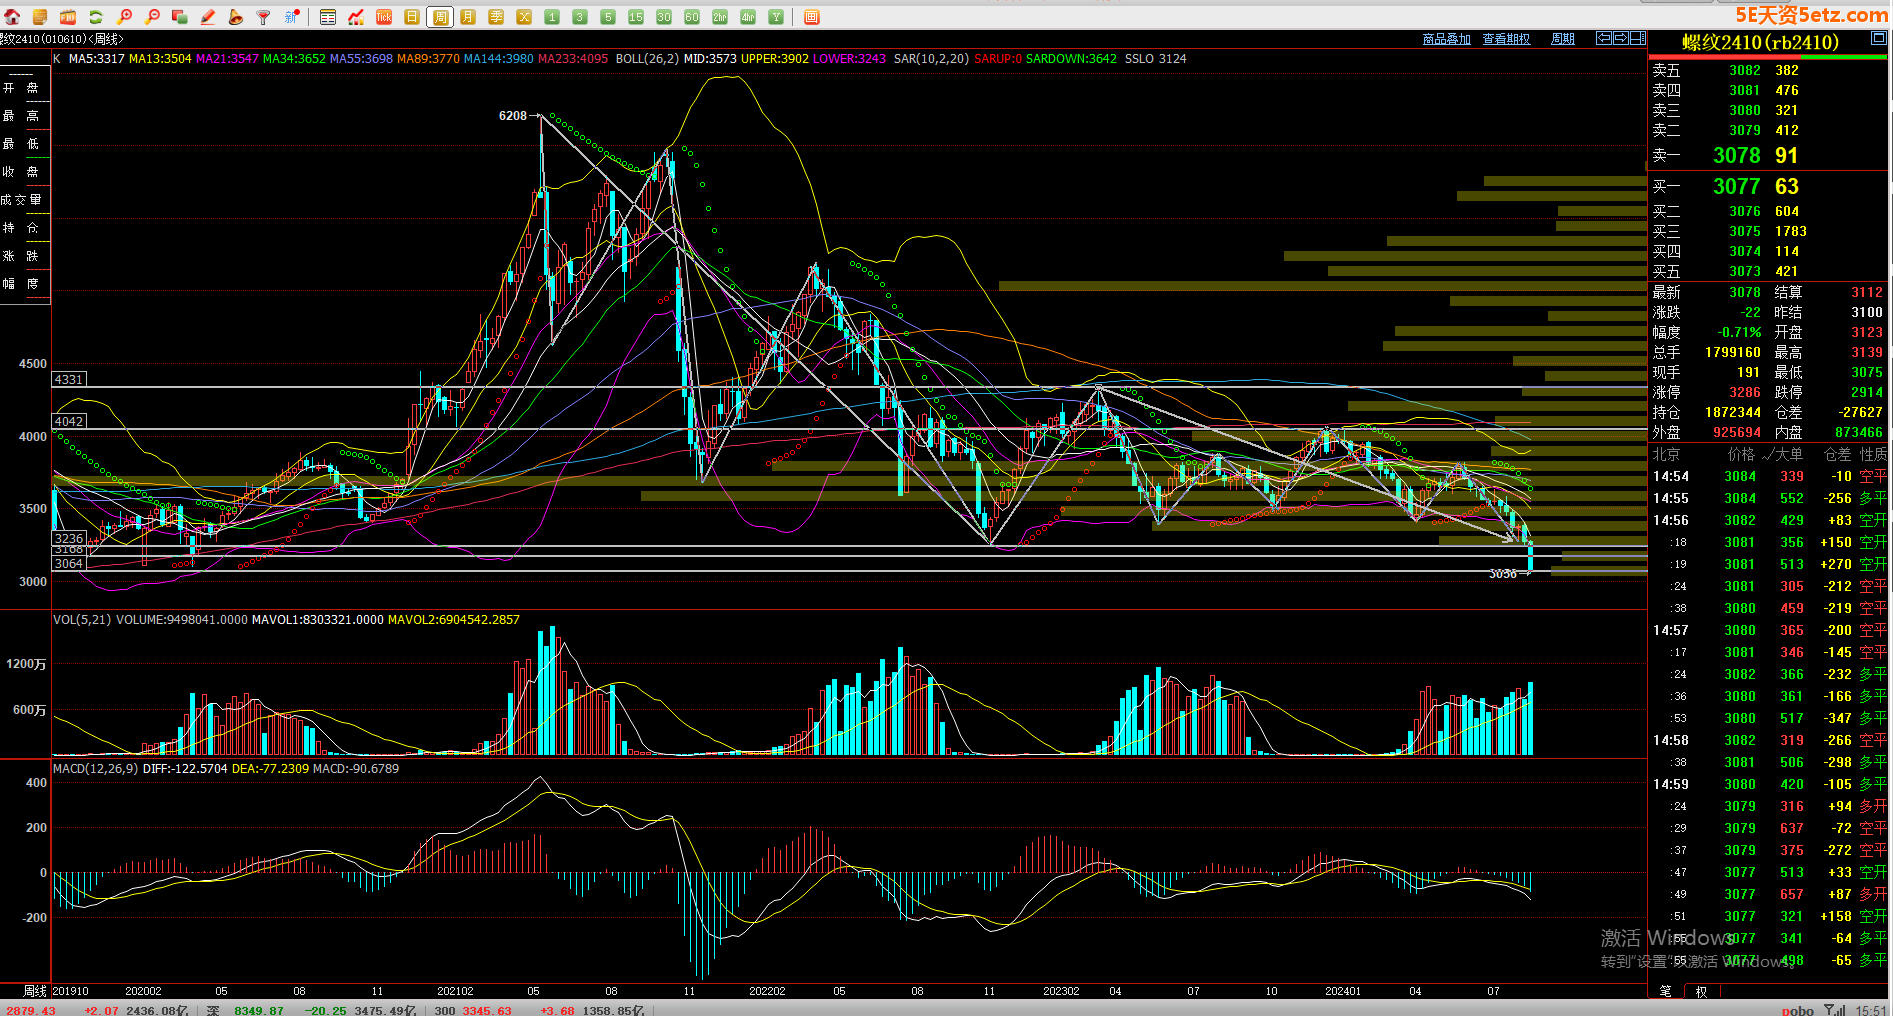Toggle the split-panel layout icon
1893x1016 pixels.
[1637, 38]
